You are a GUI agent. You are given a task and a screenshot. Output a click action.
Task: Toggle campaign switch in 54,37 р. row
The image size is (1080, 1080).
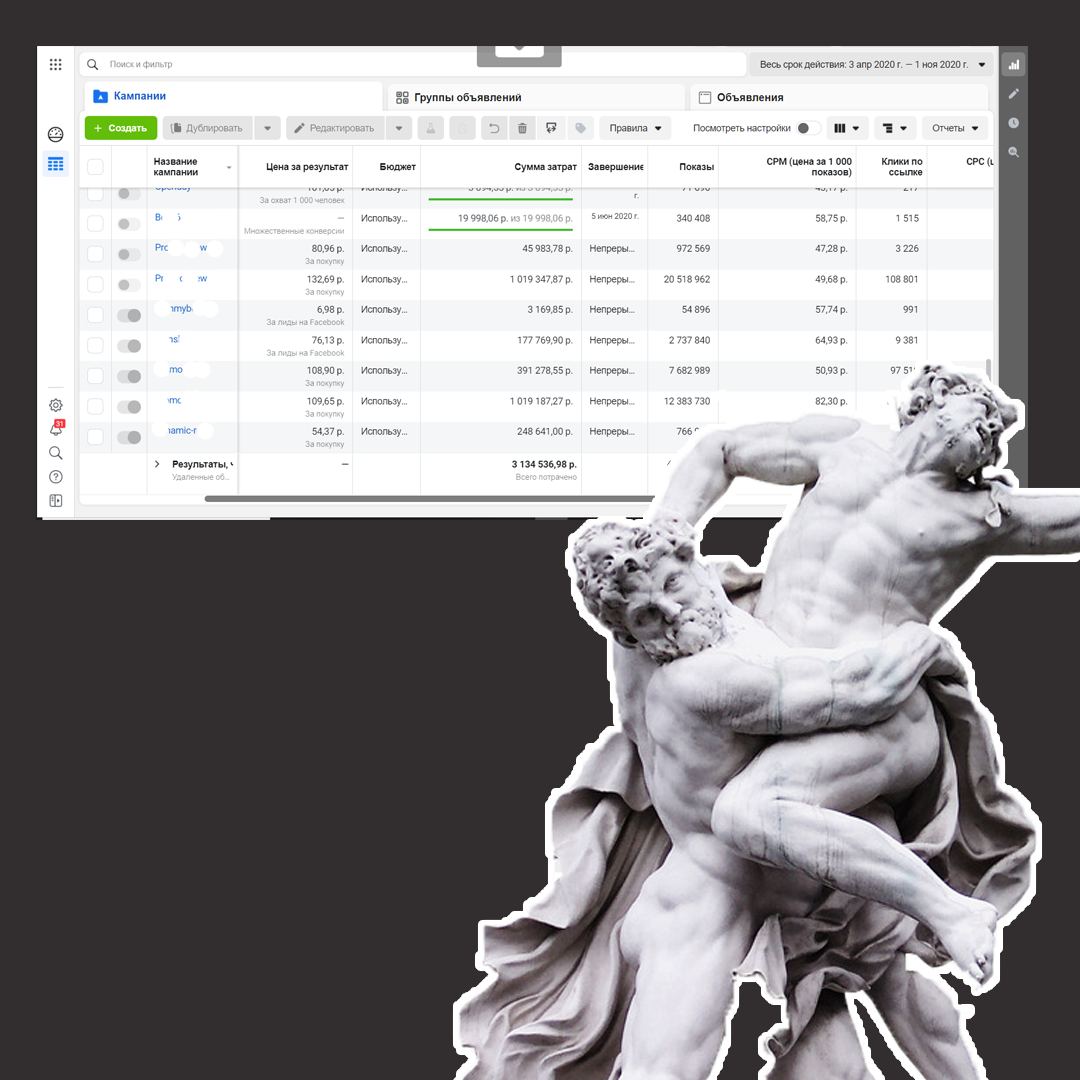click(x=129, y=437)
